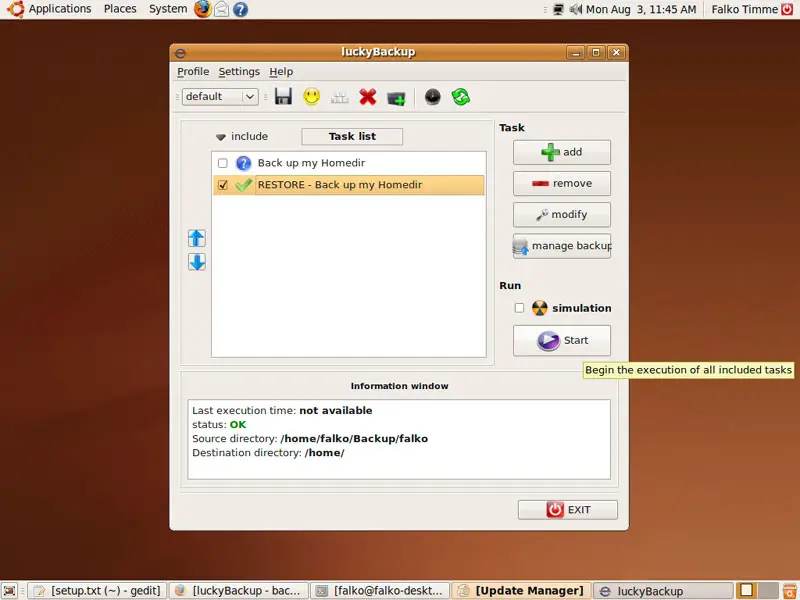This screenshot has height=600, width=800.
Task: Toggle the simulation checkbox
Action: pyautogui.click(x=519, y=308)
